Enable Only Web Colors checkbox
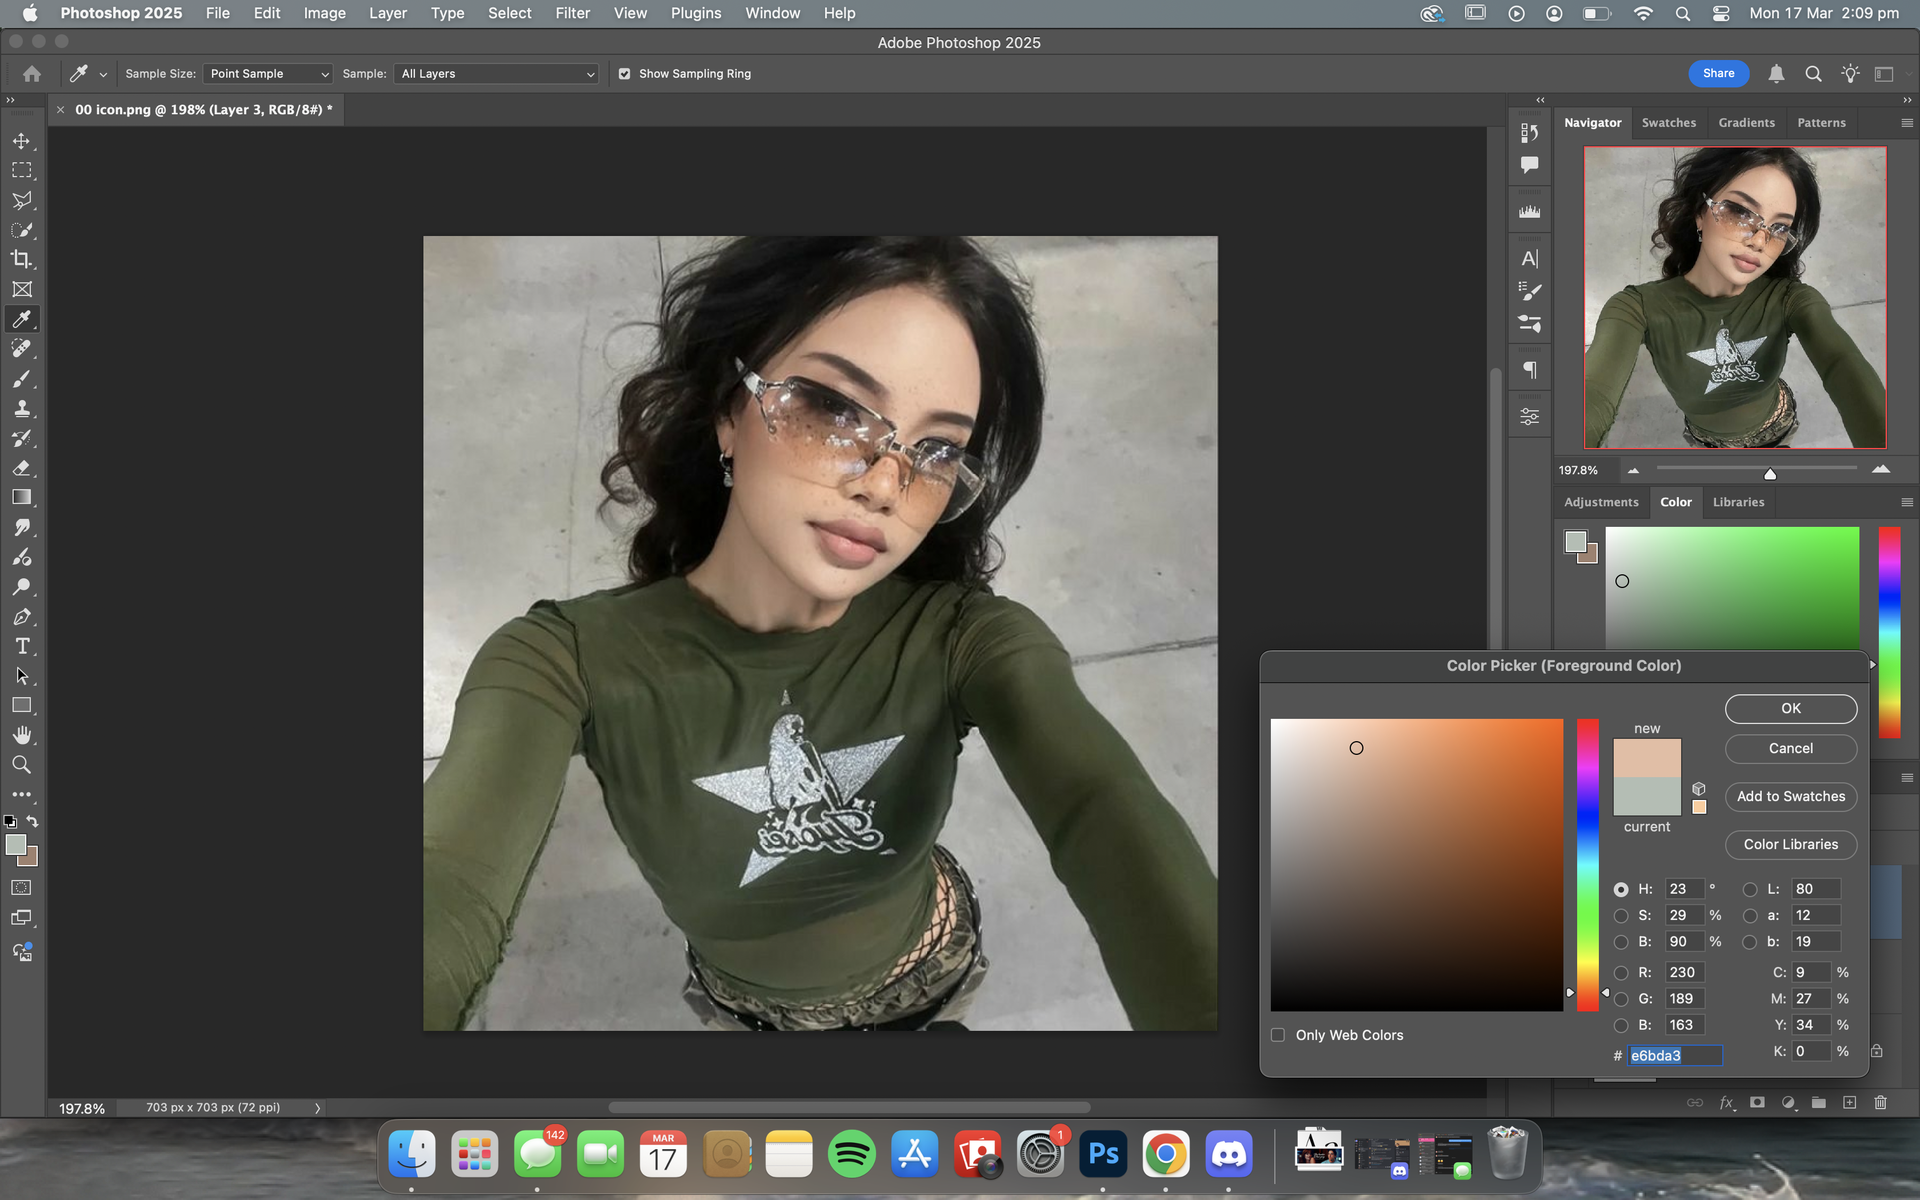Viewport: 1920px width, 1200px height. pyautogui.click(x=1278, y=1035)
